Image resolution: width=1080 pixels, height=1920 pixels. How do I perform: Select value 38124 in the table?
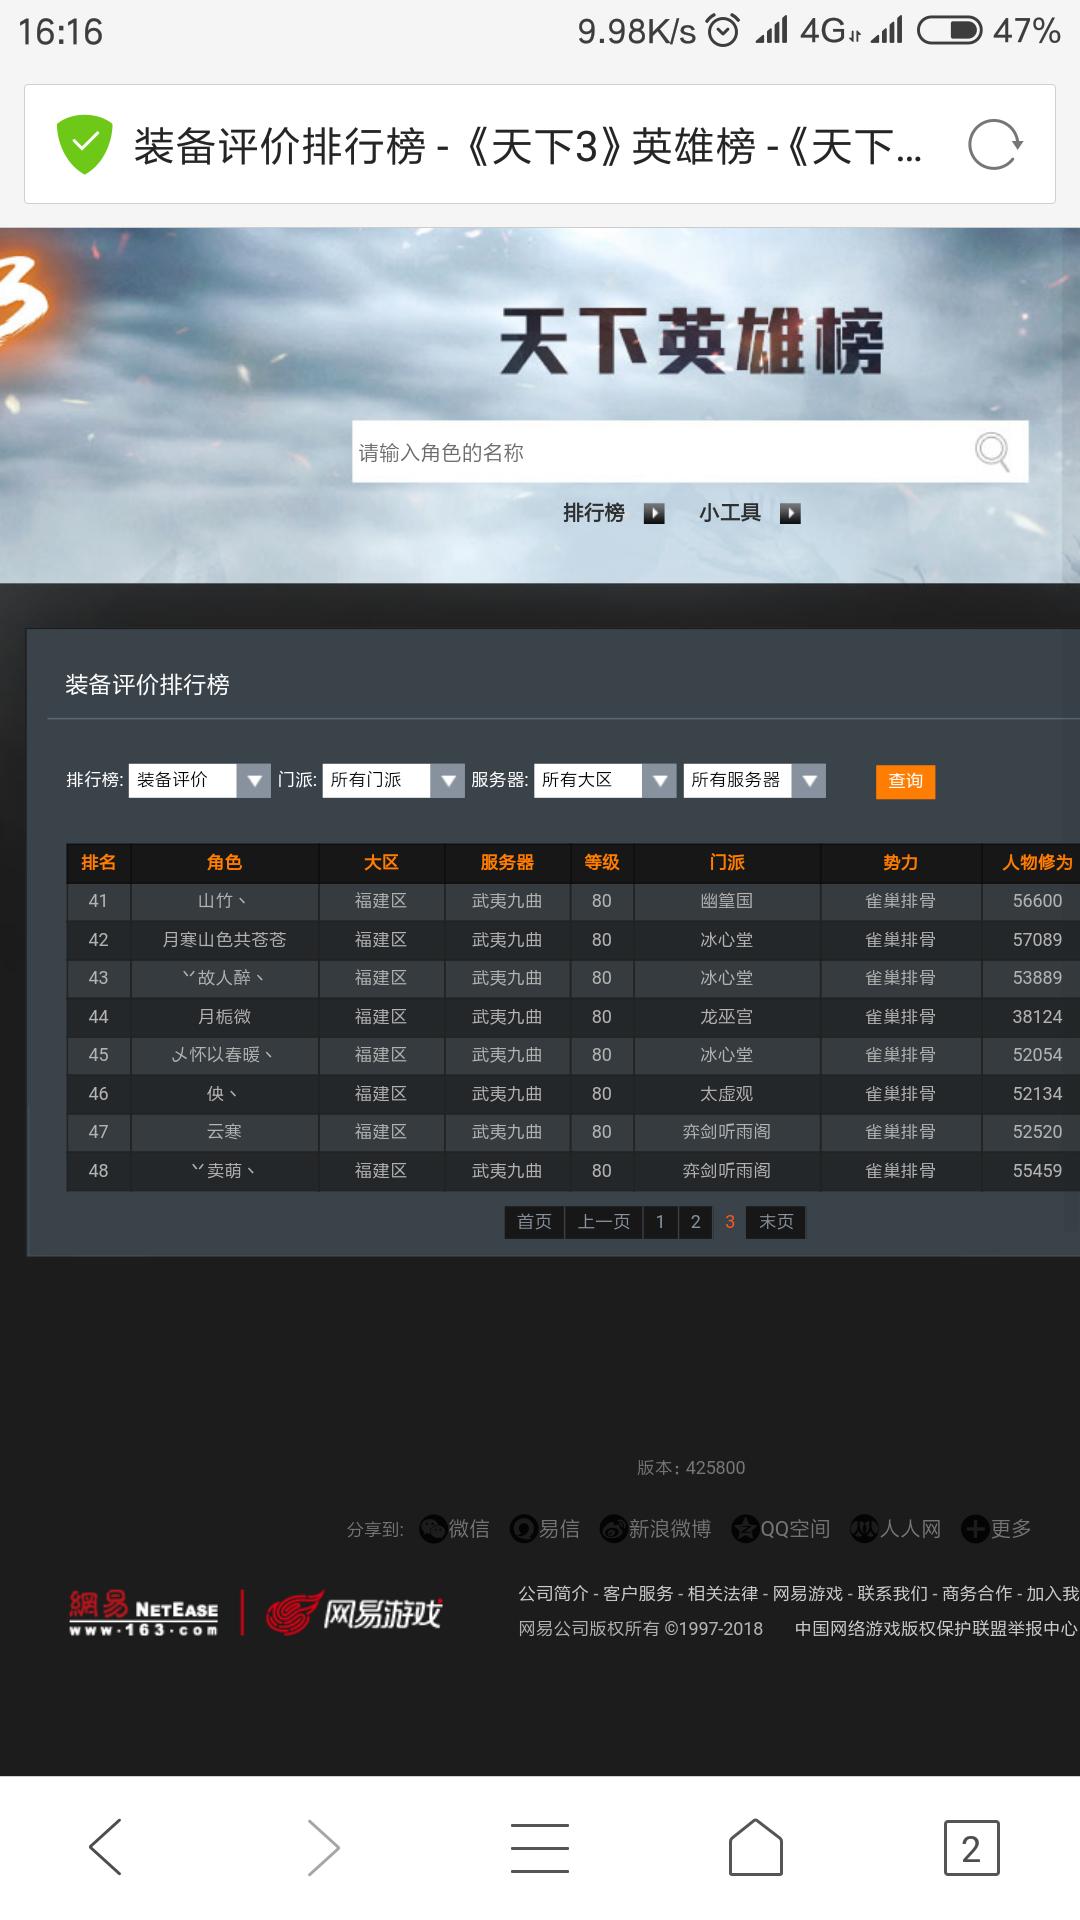pos(1037,1017)
